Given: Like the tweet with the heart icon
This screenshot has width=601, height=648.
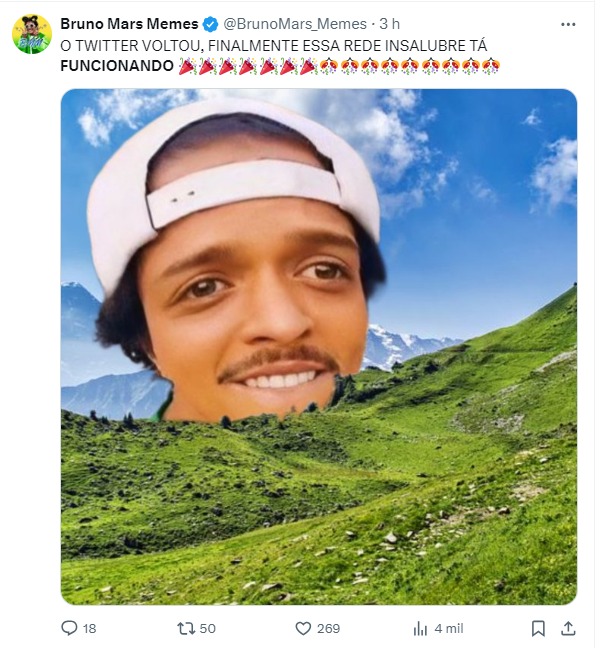Looking at the screenshot, I should [304, 628].
